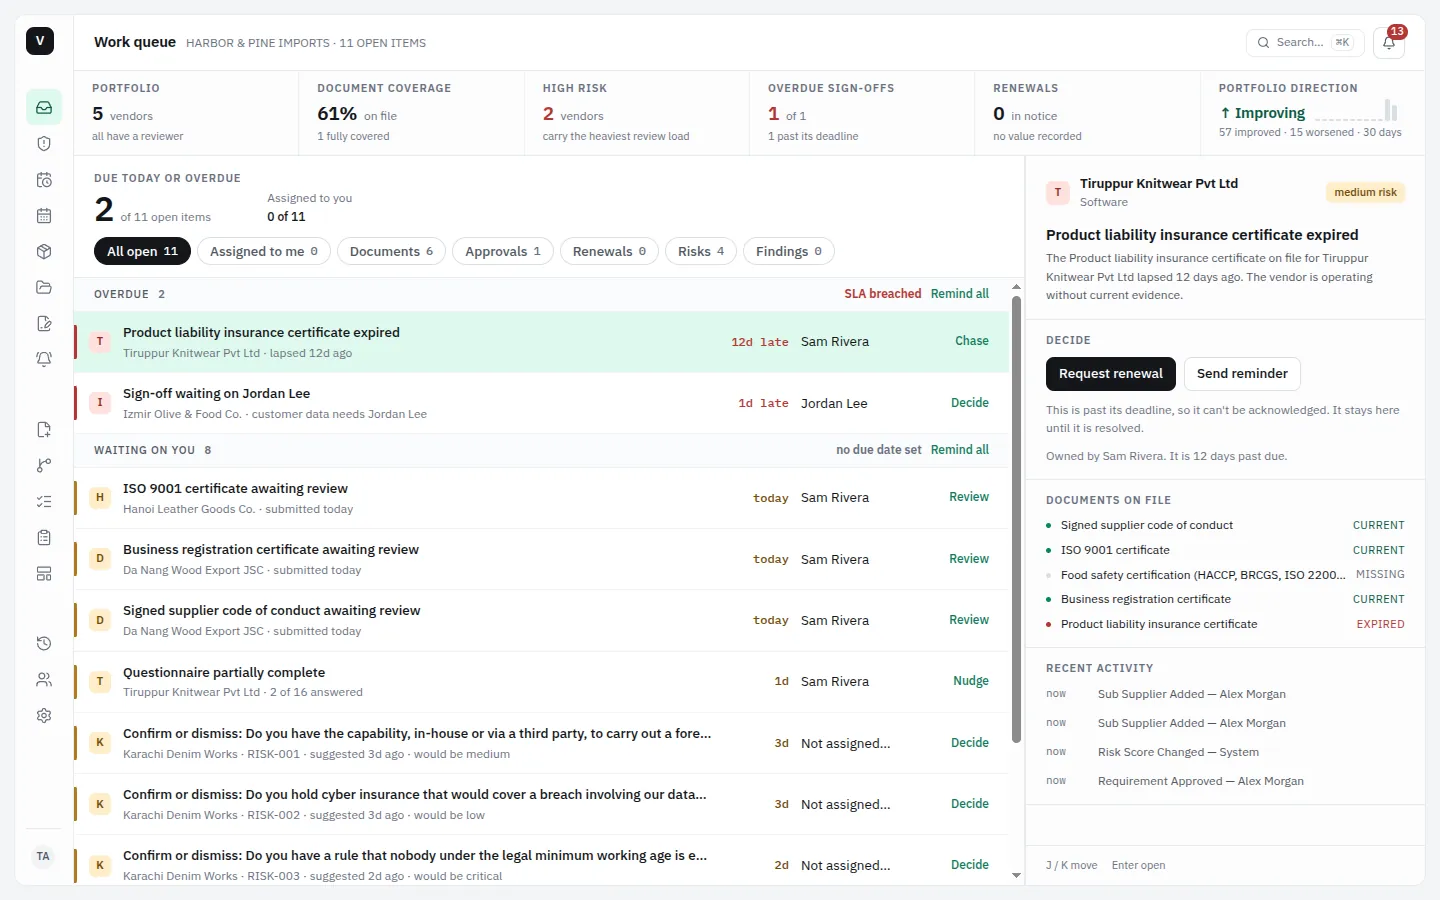Click the Send reminder button
1440x900 pixels.
point(1242,374)
